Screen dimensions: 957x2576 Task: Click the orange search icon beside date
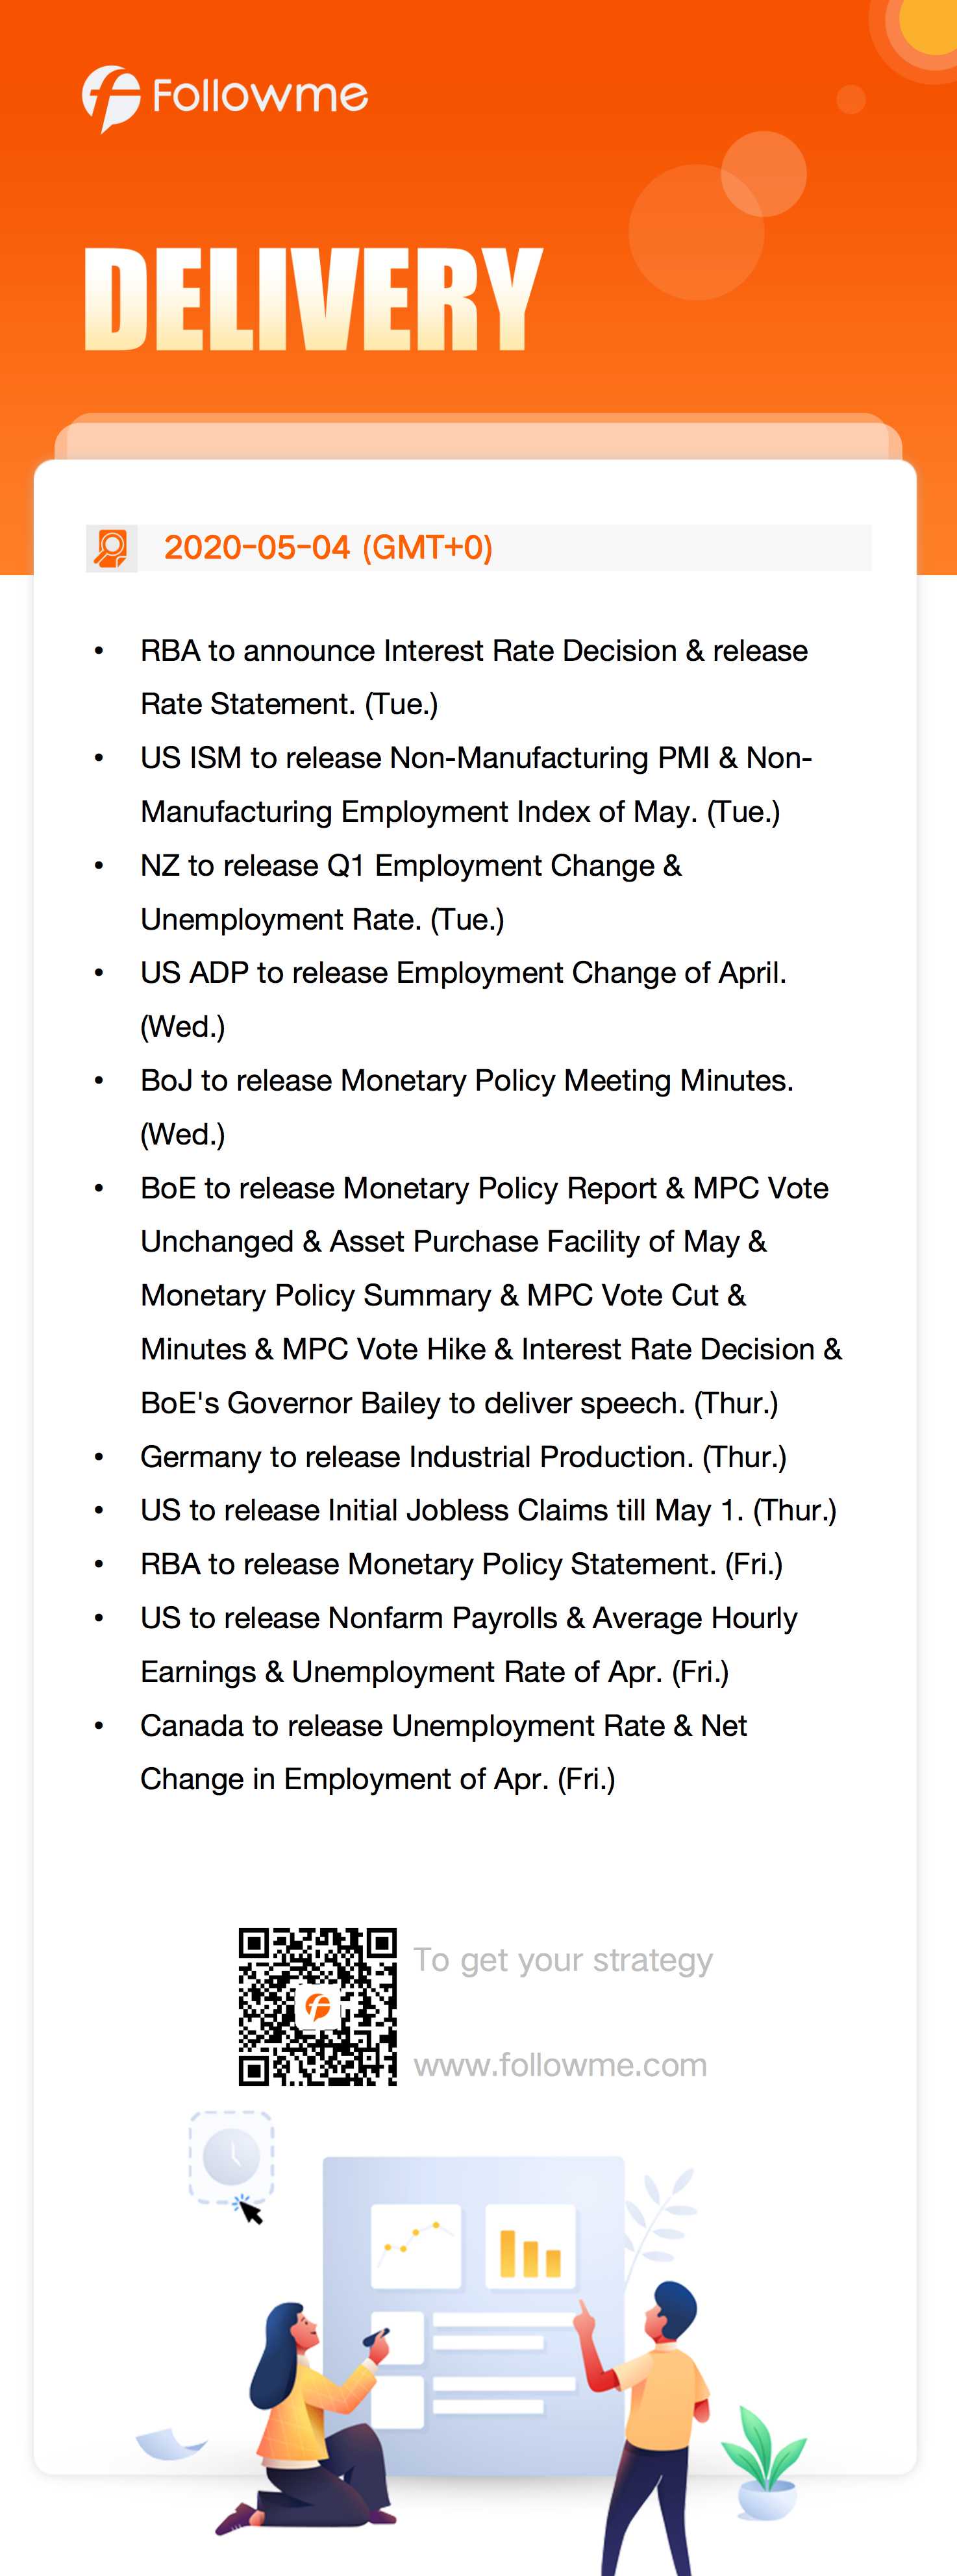[111, 548]
